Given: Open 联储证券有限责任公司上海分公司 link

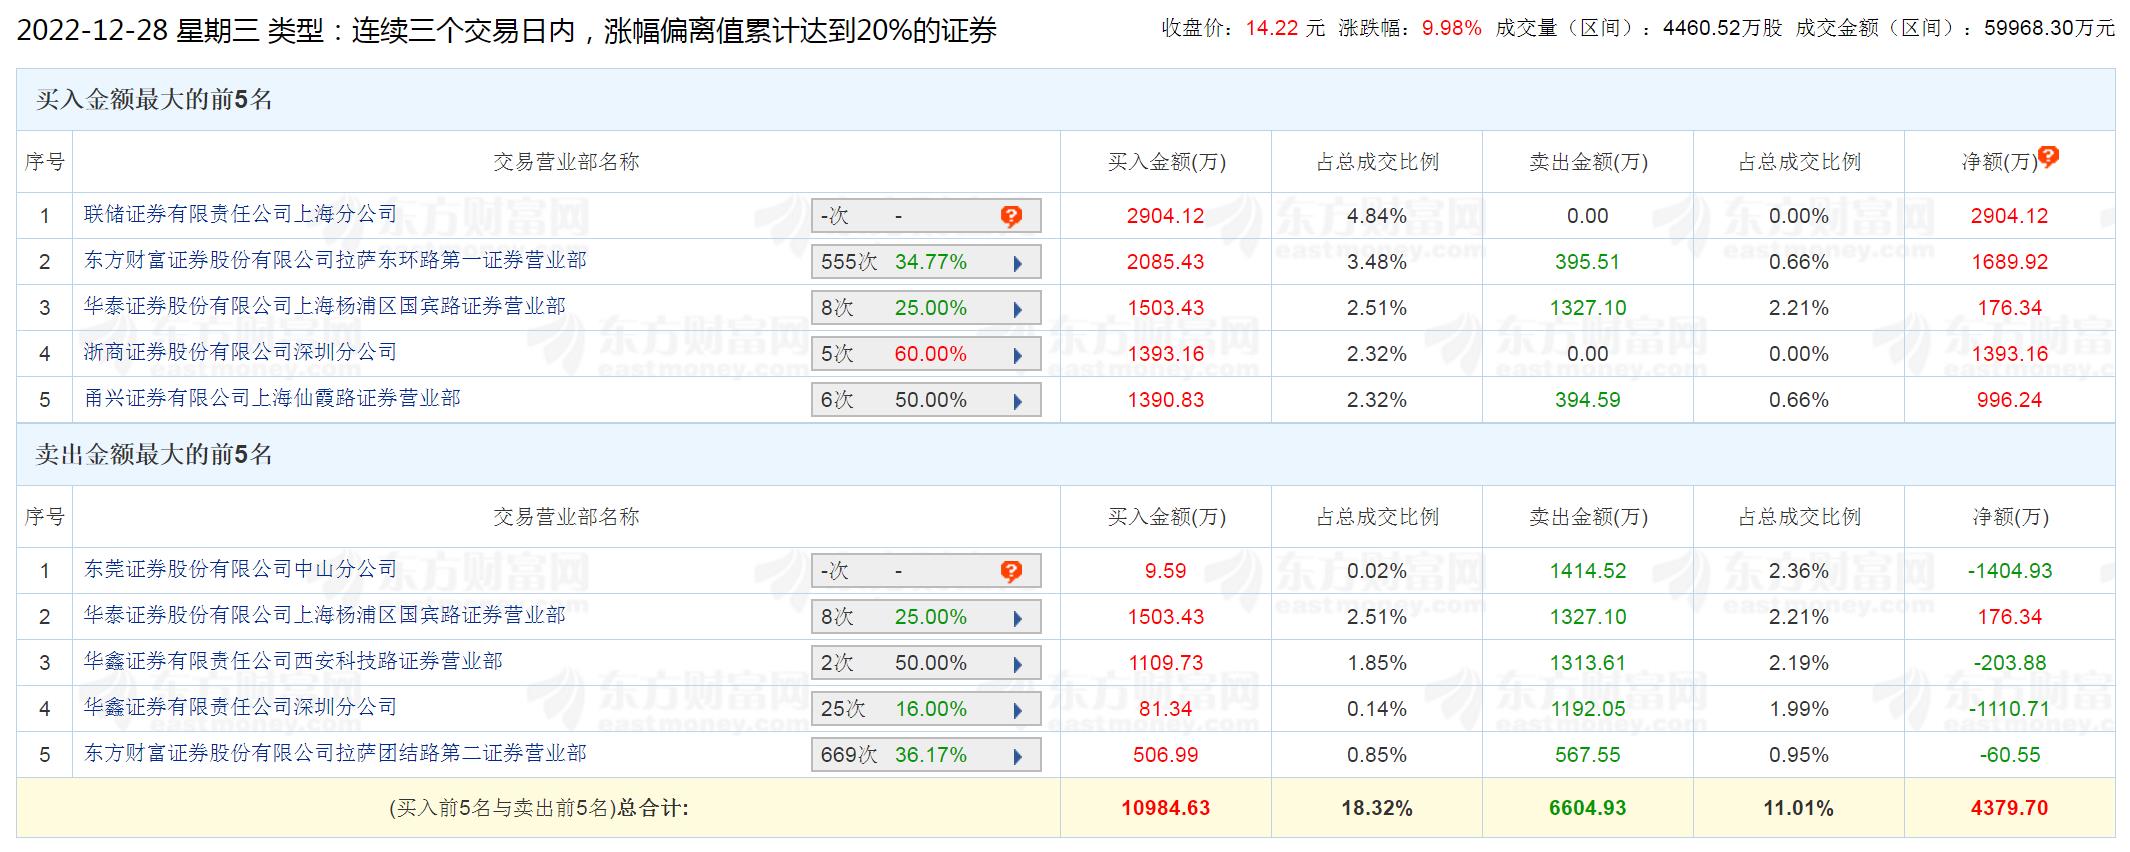Looking at the screenshot, I should coord(240,214).
